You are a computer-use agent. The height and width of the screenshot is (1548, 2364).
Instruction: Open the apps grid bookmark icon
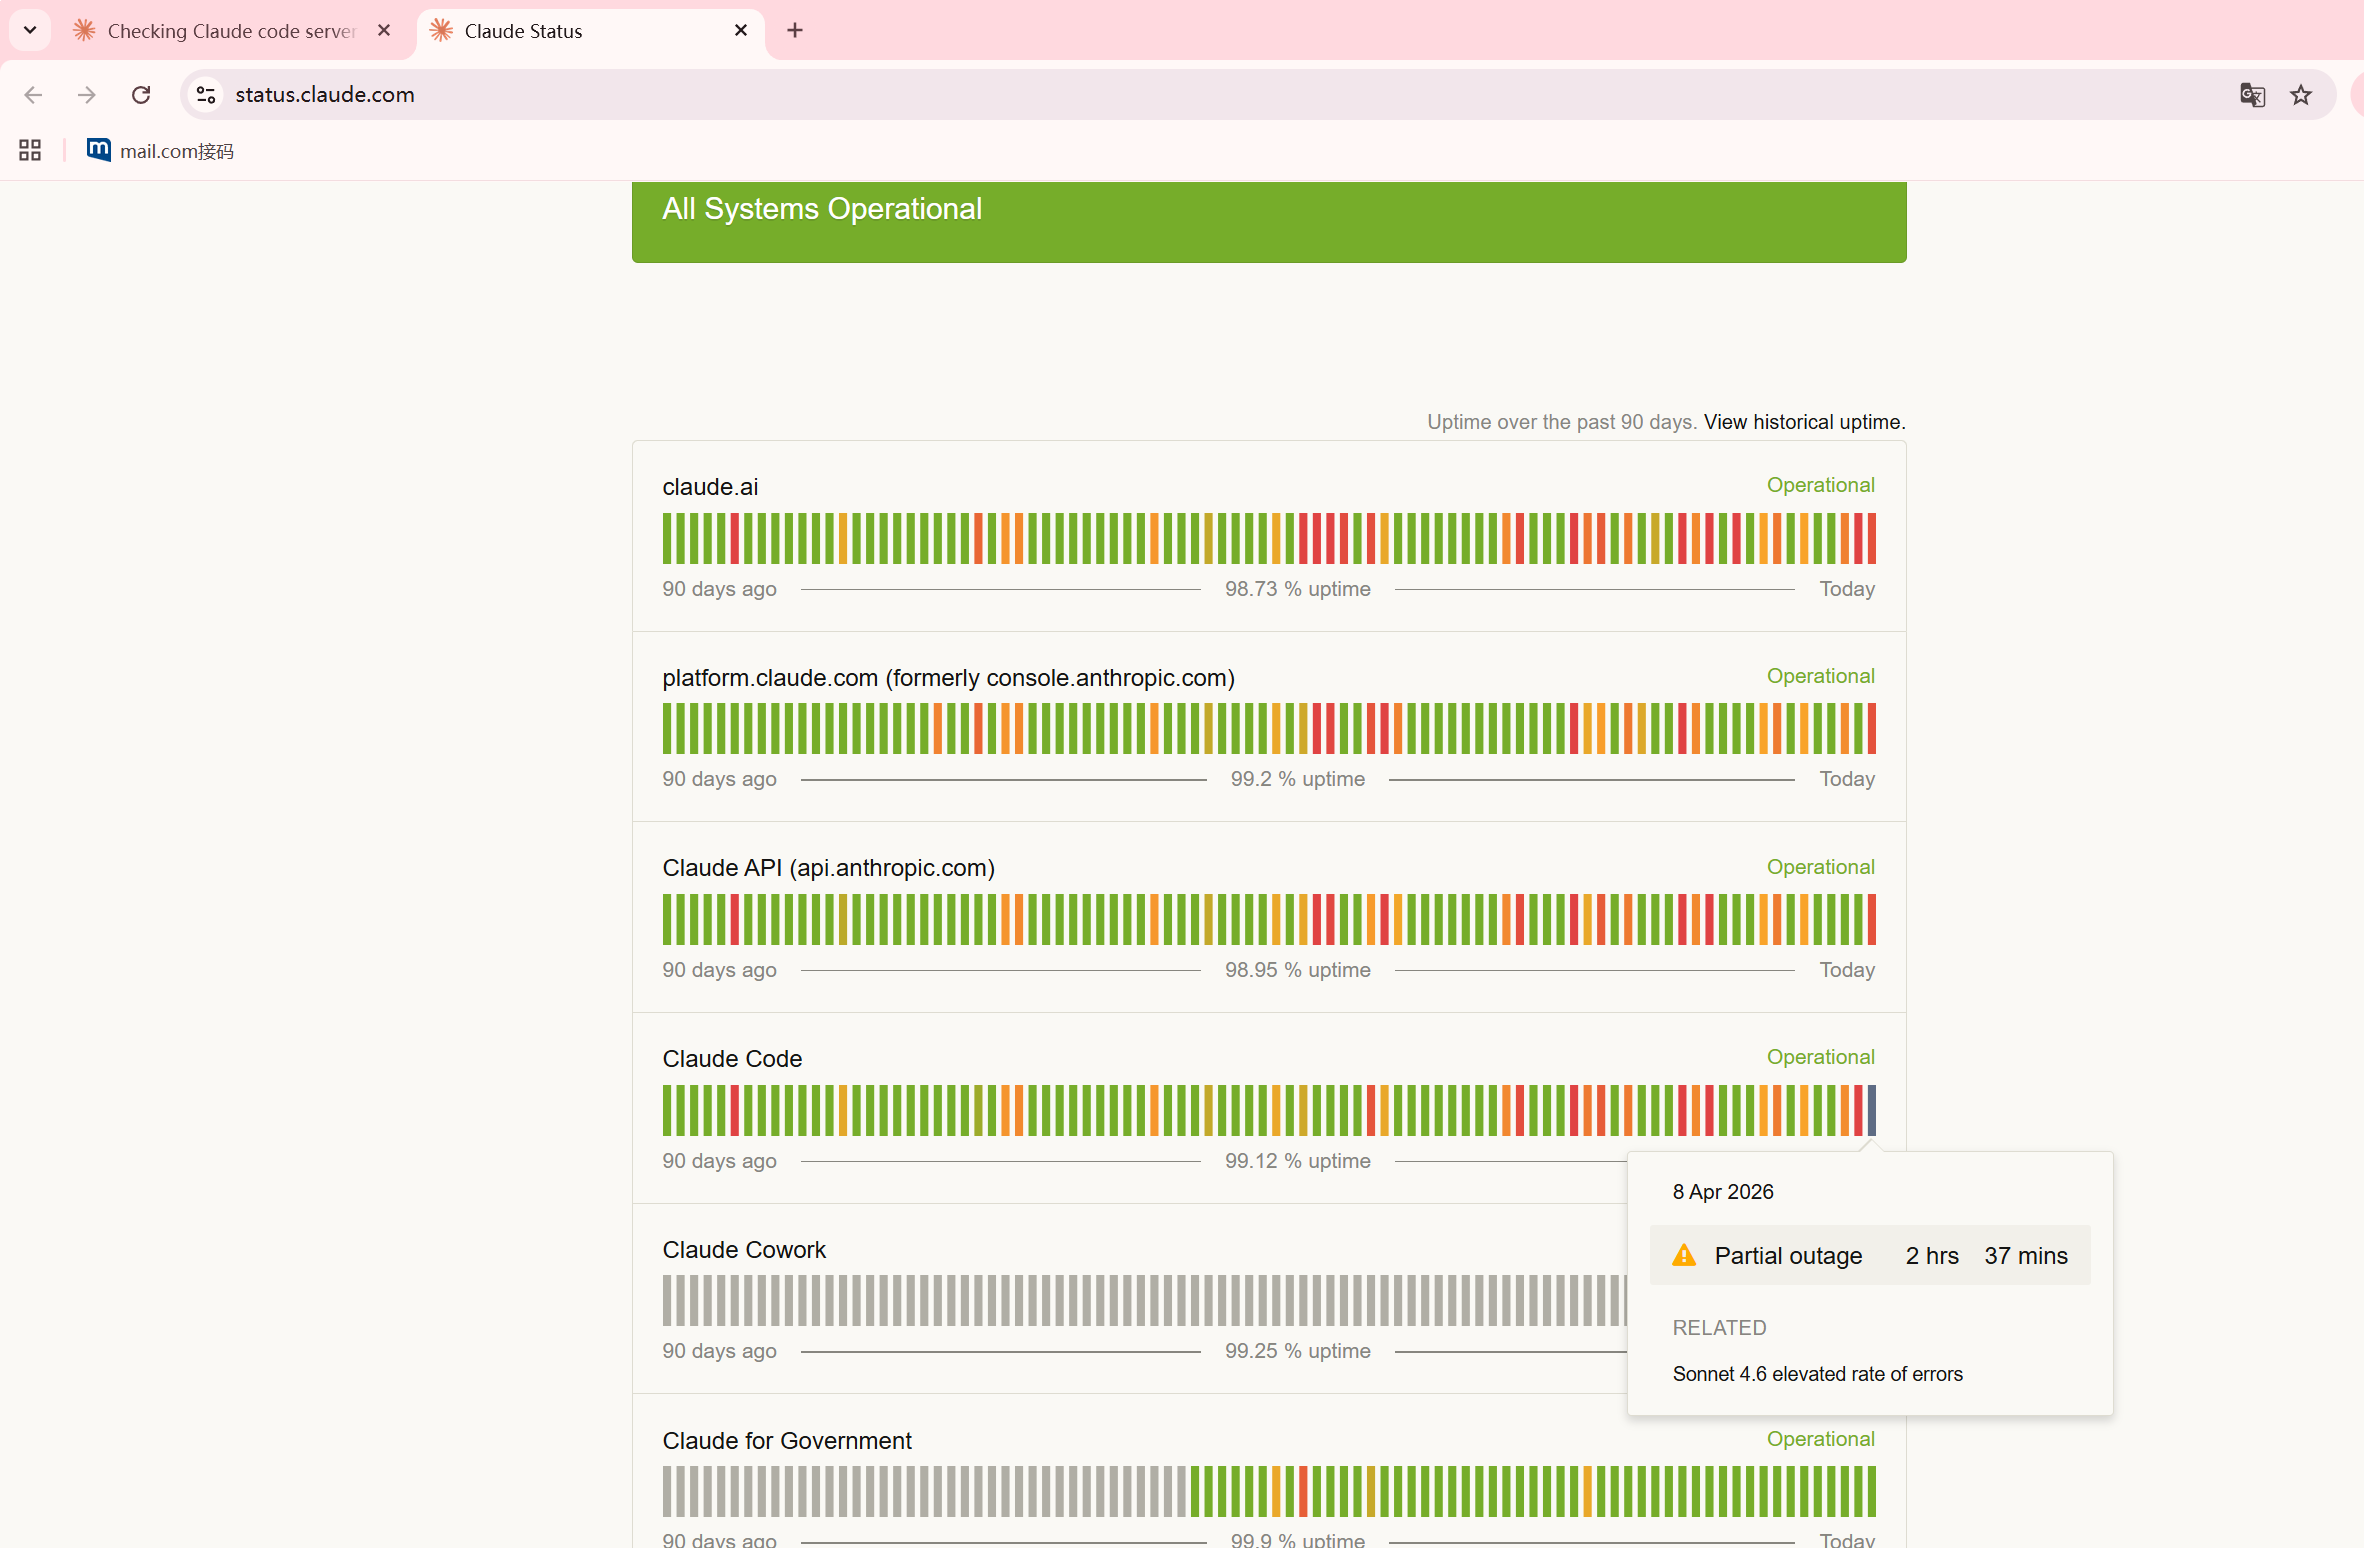pyautogui.click(x=30, y=151)
